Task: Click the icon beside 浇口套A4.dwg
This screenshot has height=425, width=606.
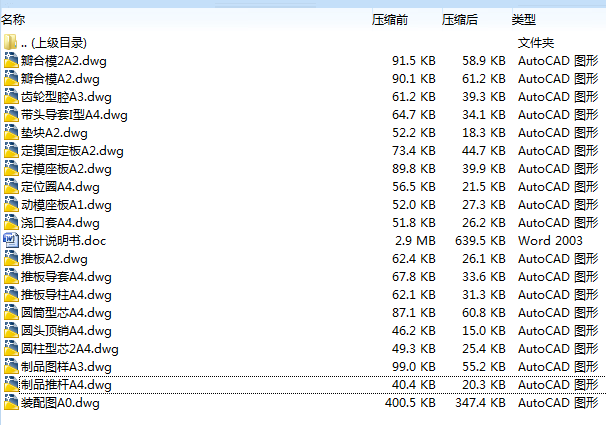Action: [x=11, y=223]
